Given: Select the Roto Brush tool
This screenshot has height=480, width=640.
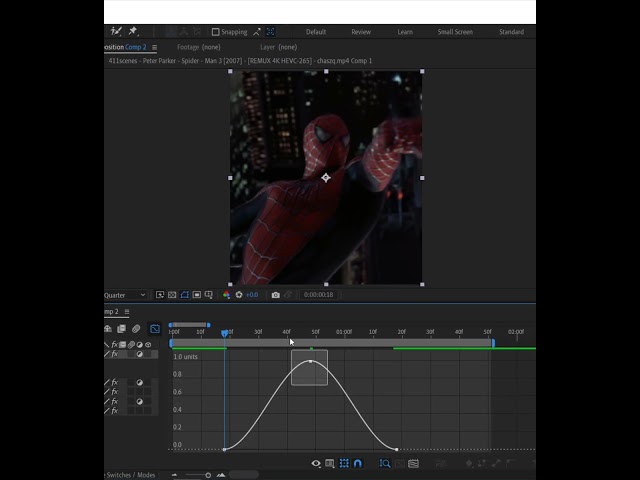Looking at the screenshot, I should [x=116, y=31].
